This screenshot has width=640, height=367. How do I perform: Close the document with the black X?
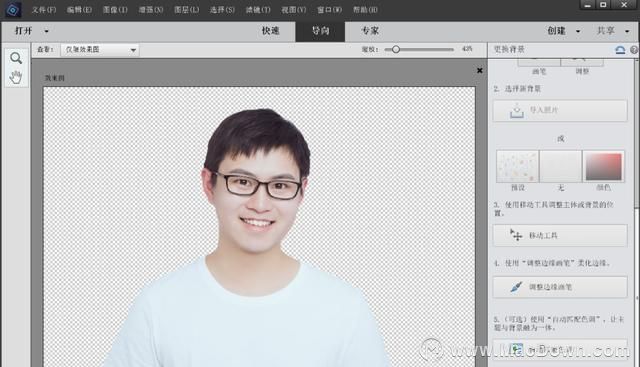480,70
